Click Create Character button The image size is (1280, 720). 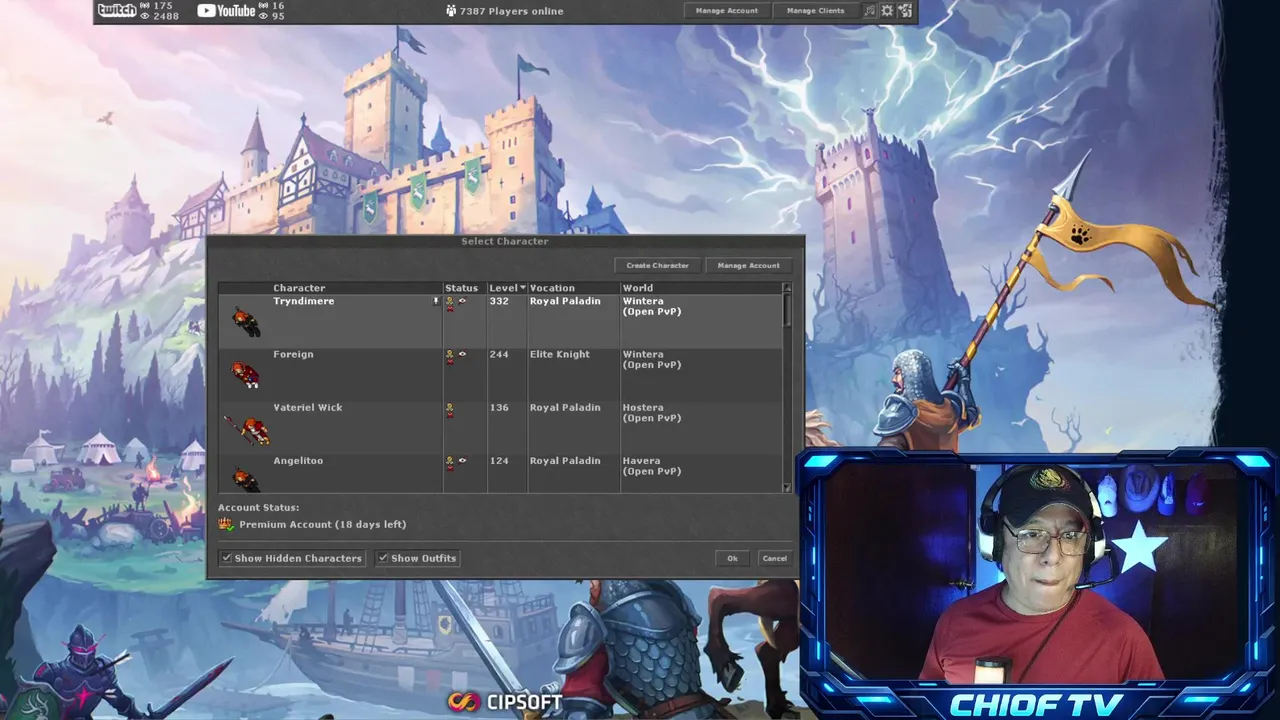[657, 265]
